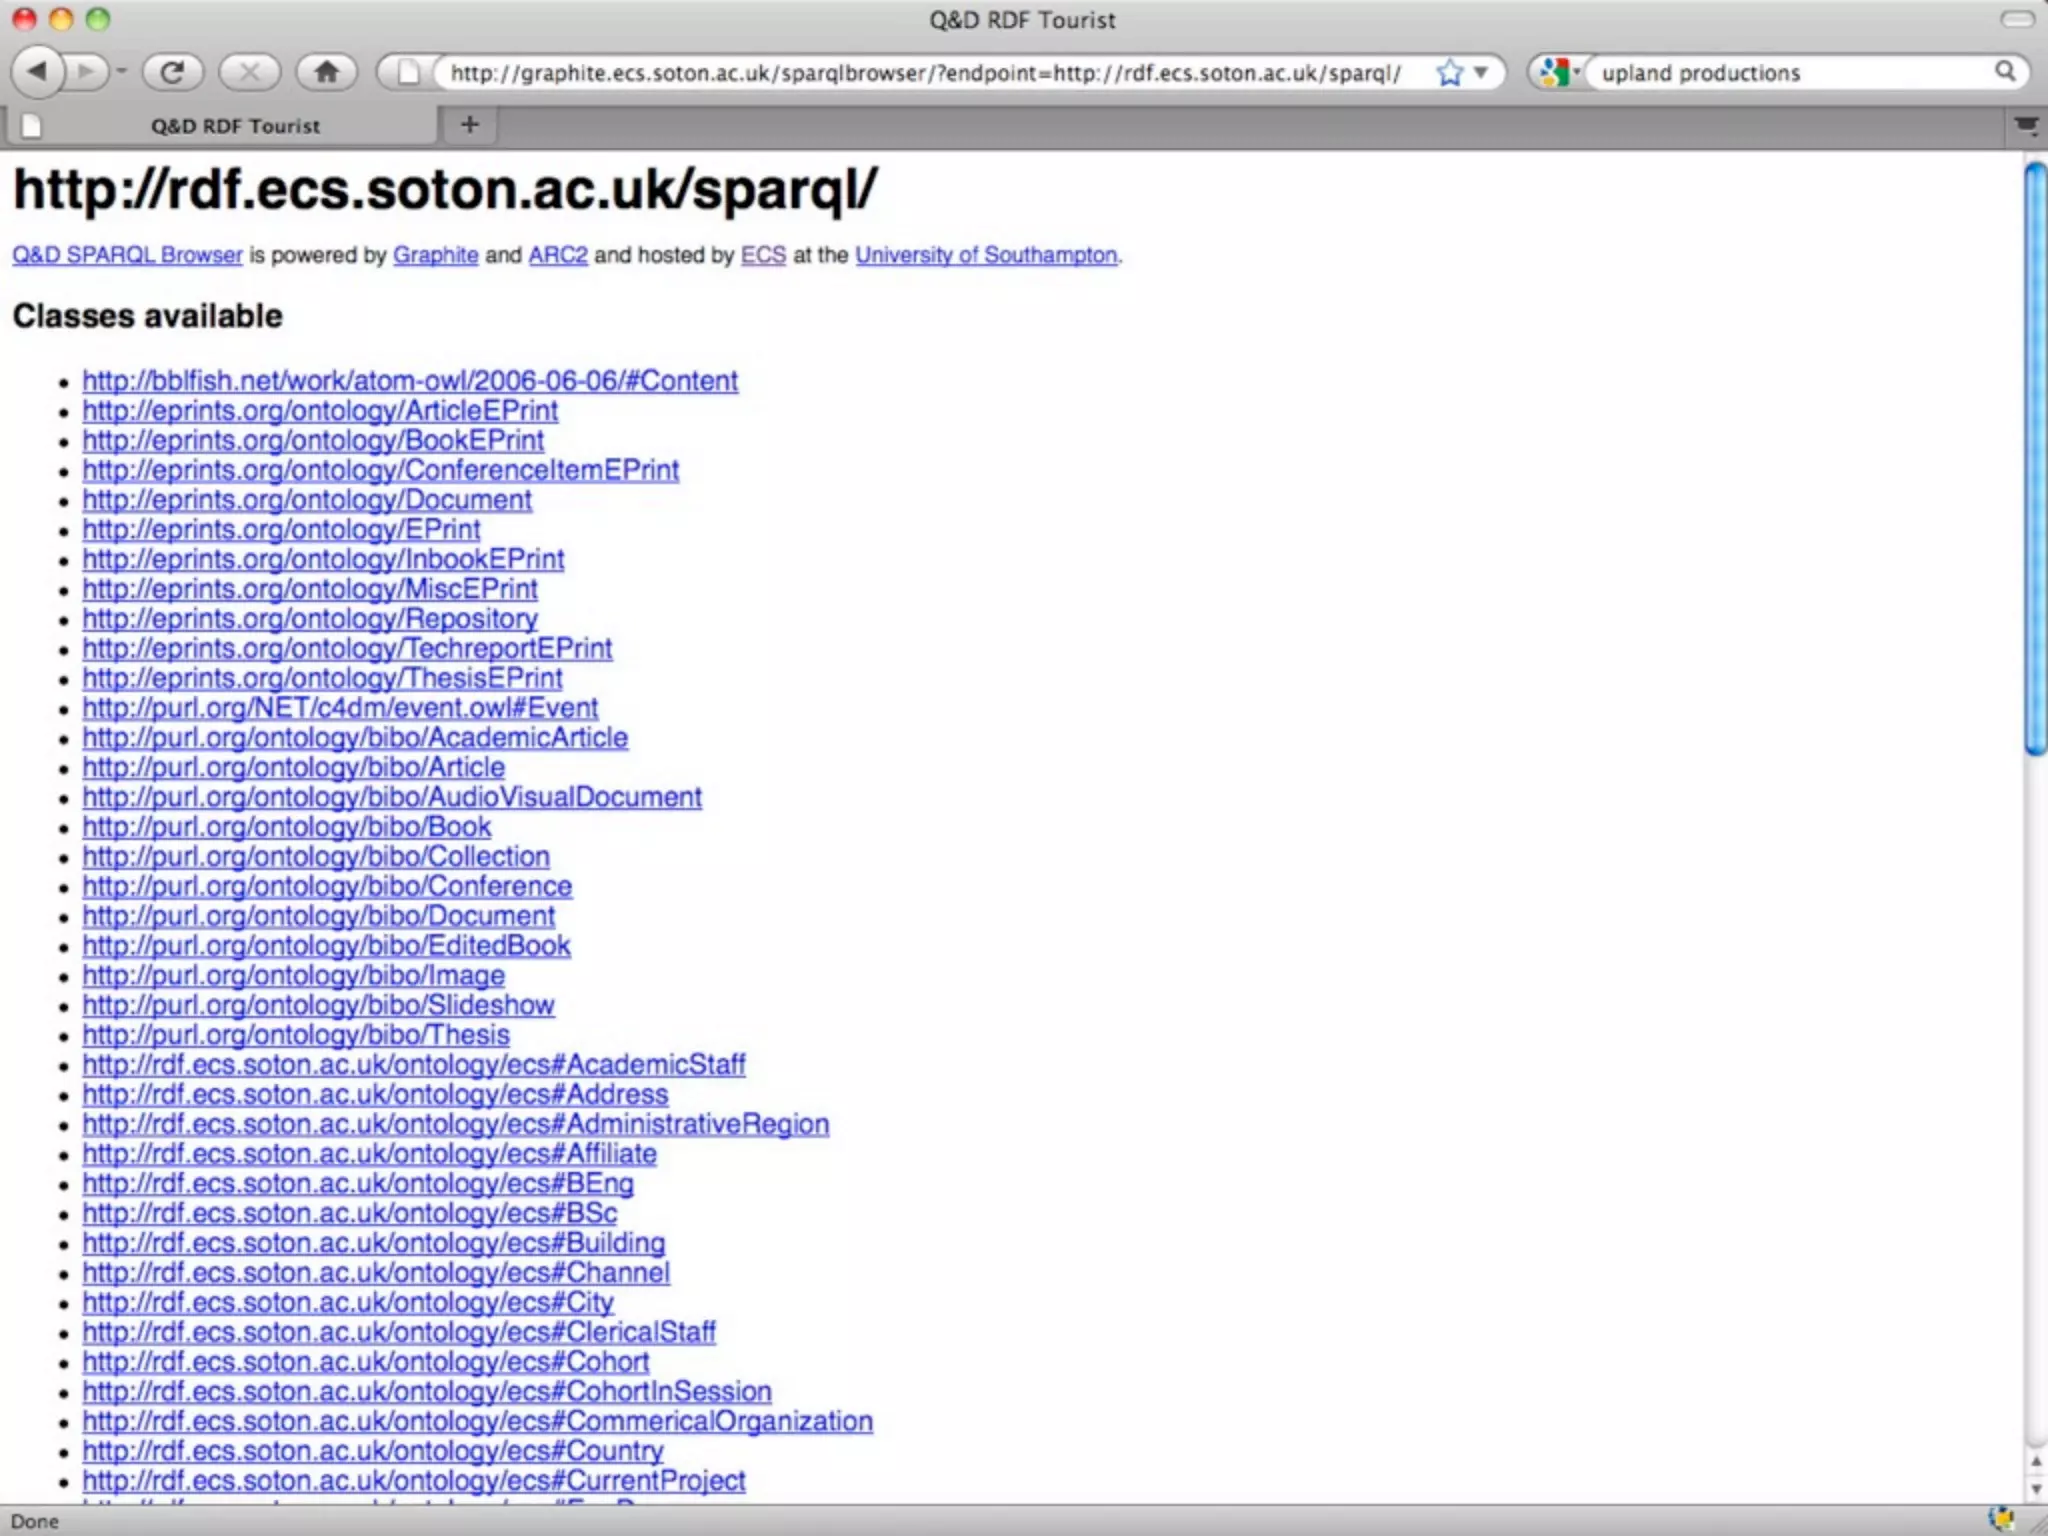This screenshot has height=1536, width=2048.
Task: Select the Q&D RDF Tourist tab
Action: click(235, 126)
